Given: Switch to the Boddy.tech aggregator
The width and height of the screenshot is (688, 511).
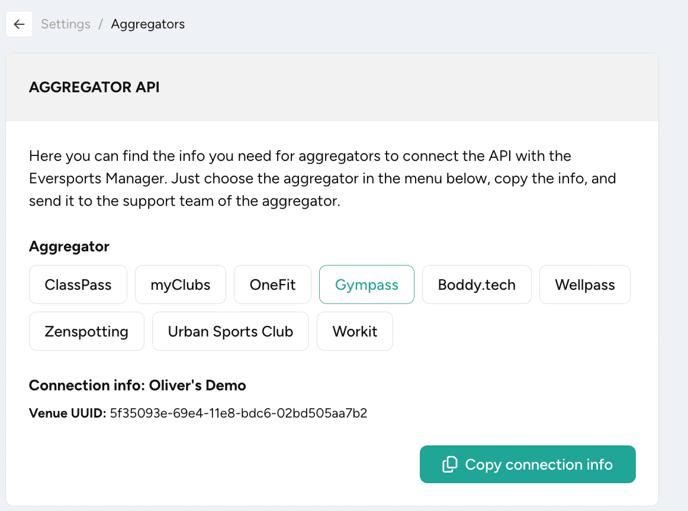Looking at the screenshot, I should pyautogui.click(x=476, y=285).
